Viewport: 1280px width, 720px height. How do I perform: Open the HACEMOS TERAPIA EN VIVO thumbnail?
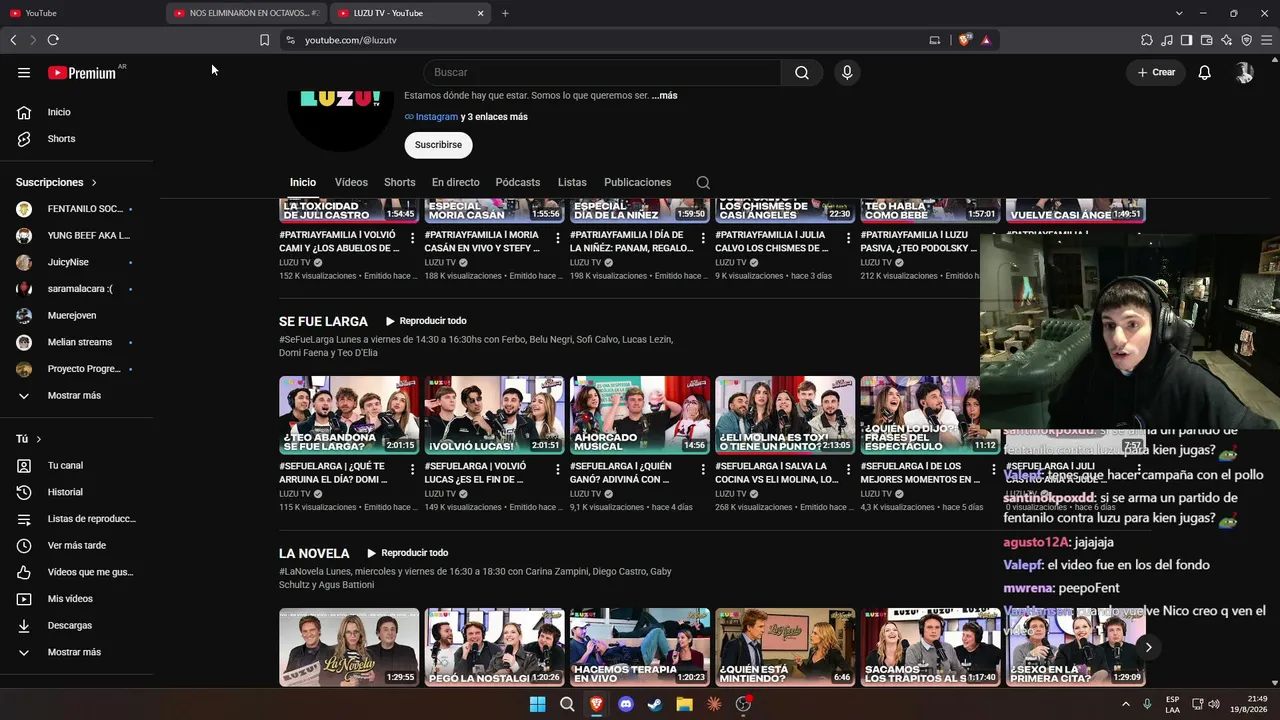point(640,647)
